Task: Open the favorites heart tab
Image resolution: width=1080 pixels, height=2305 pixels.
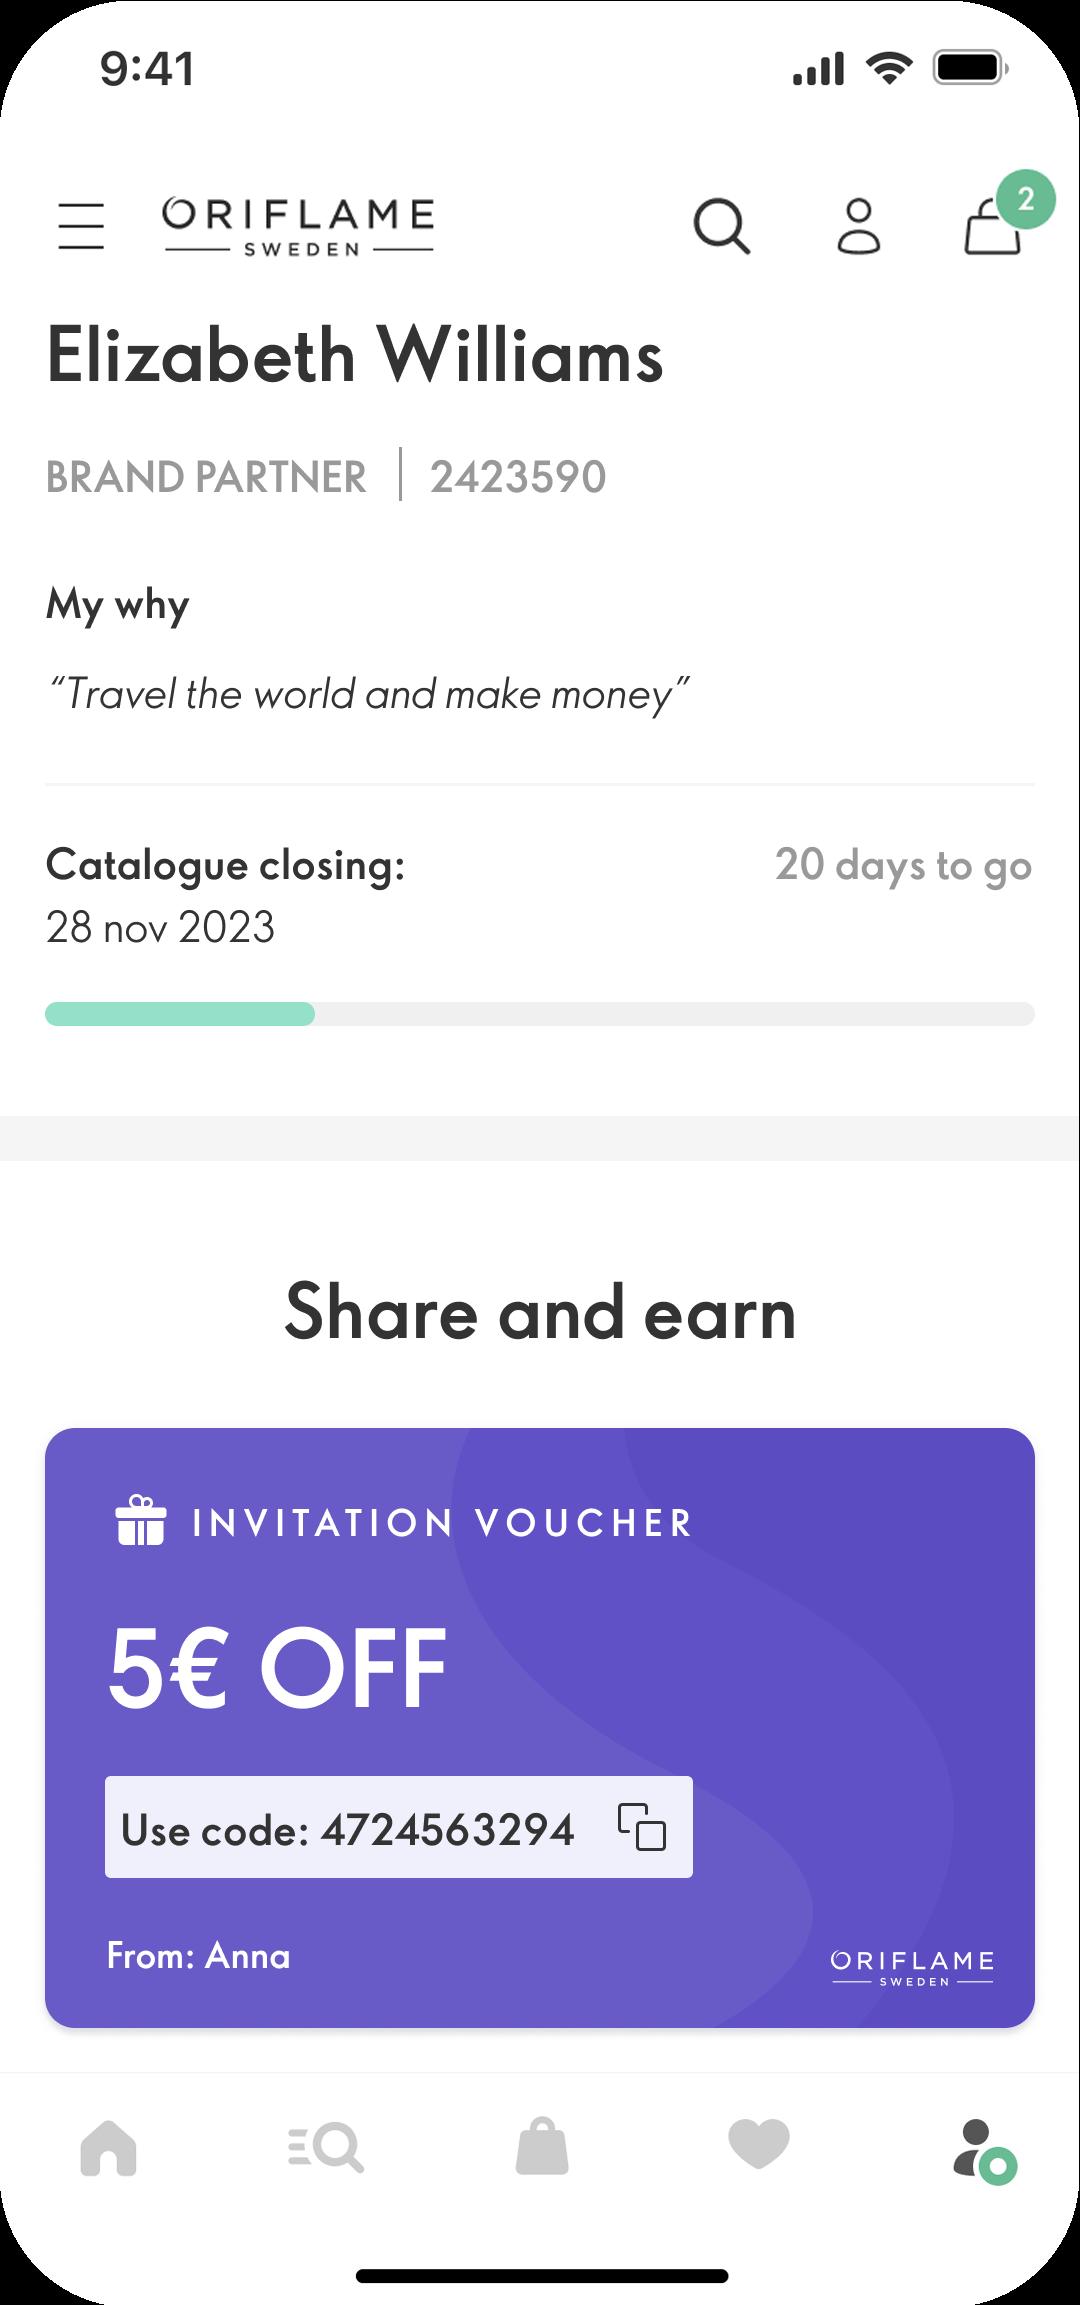Action: (x=759, y=2144)
